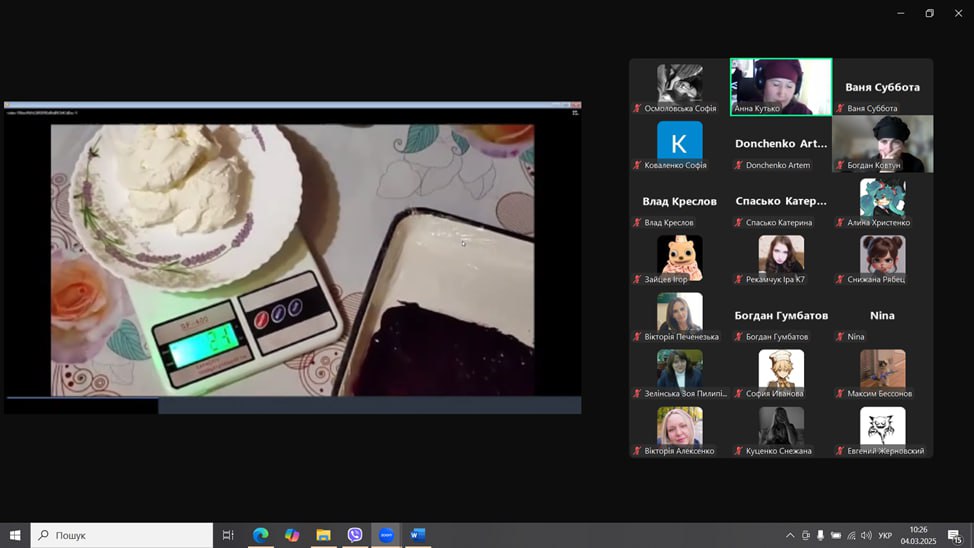The width and height of the screenshot is (974, 548).
Task: Switch to Microsoft Word in taskbar
Action: (x=418, y=535)
